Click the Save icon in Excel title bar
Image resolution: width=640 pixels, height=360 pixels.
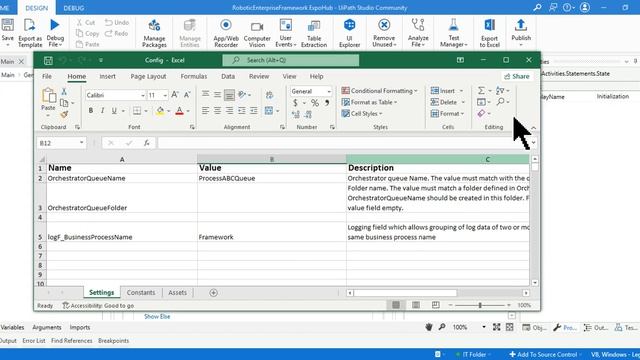48,60
